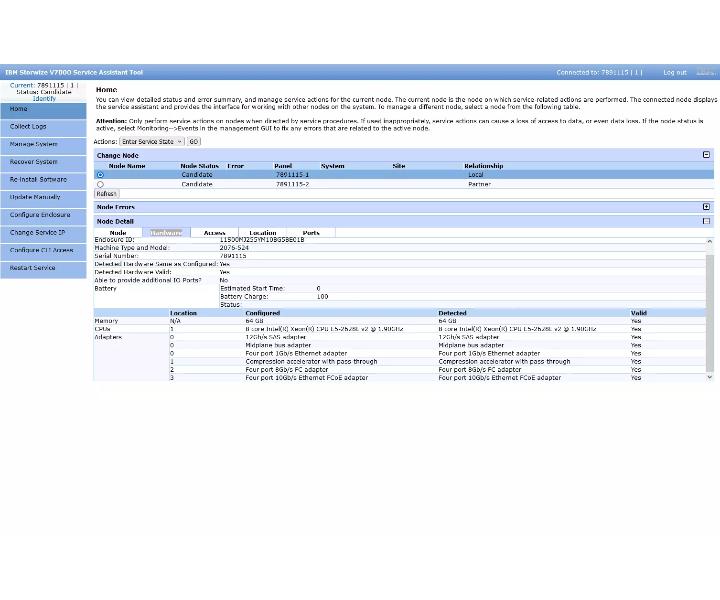Click the Node Name column header
720x600 pixels.
click(127, 166)
